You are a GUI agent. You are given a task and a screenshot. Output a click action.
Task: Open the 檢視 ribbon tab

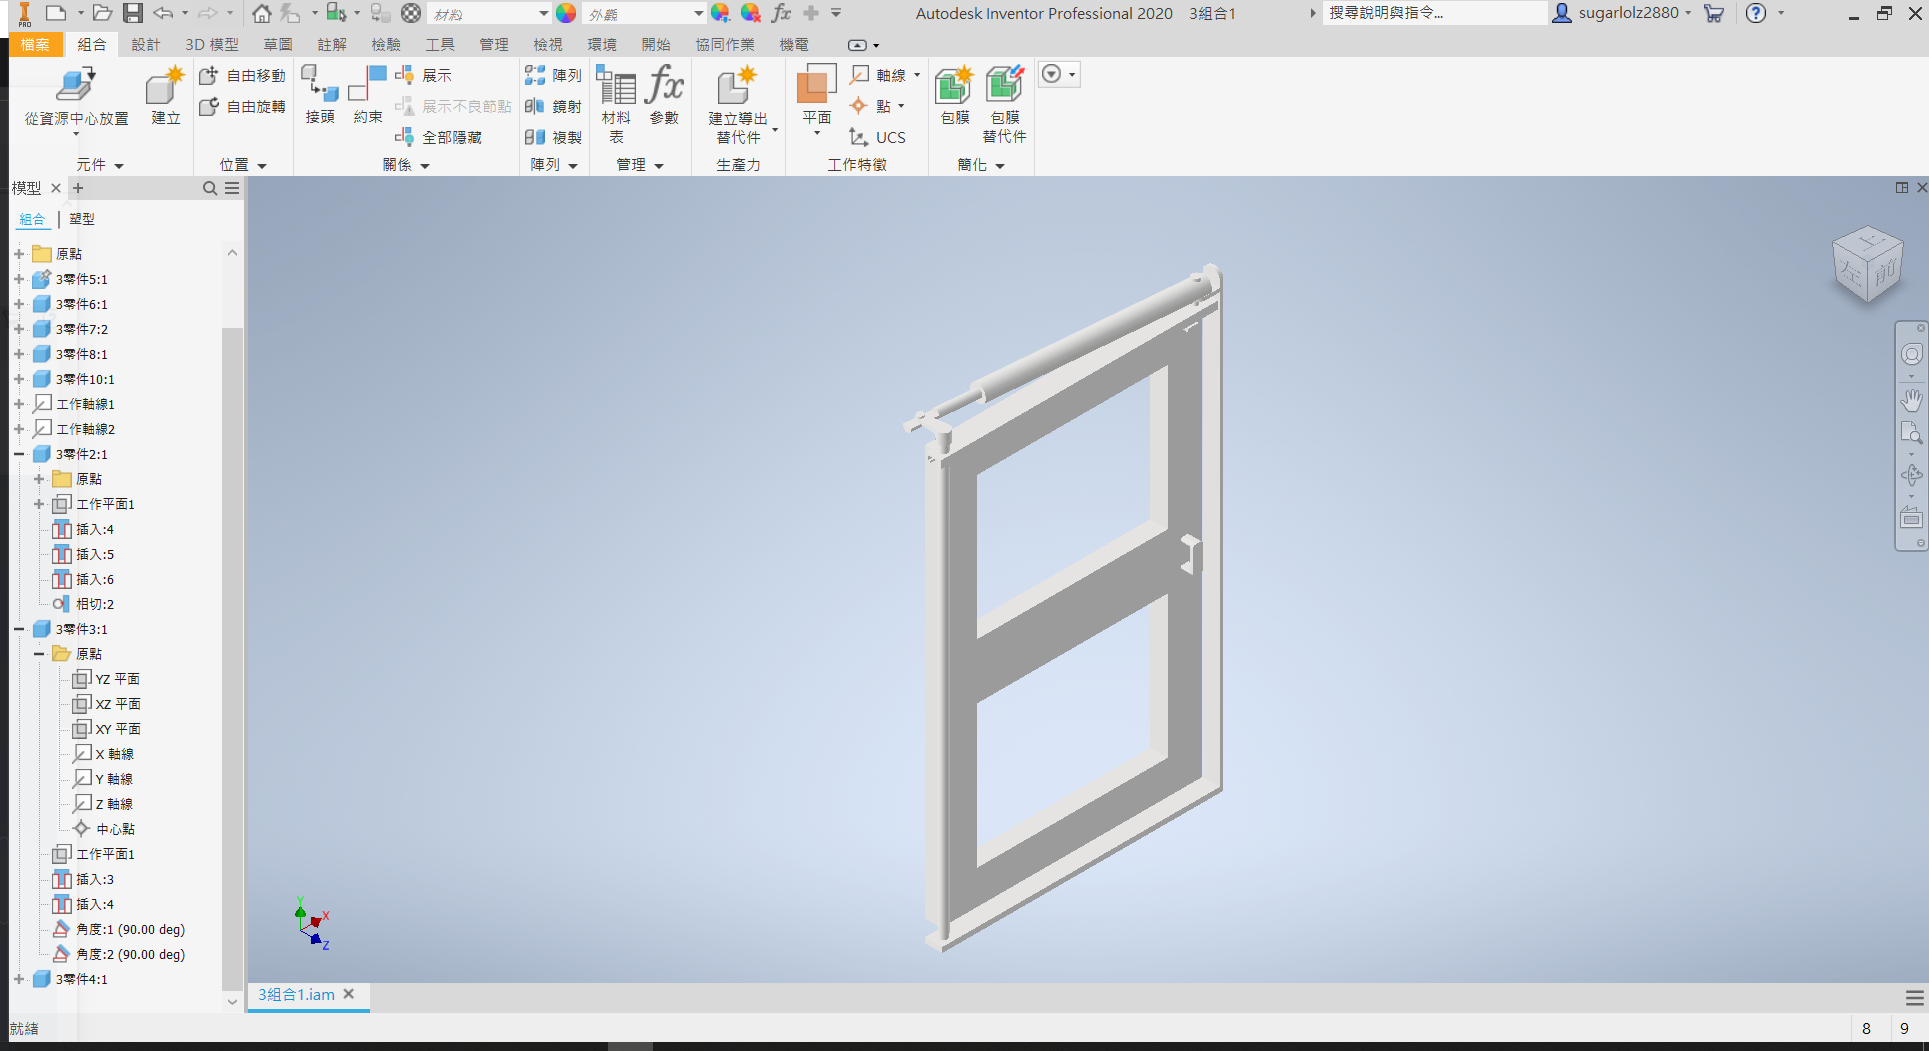[548, 45]
